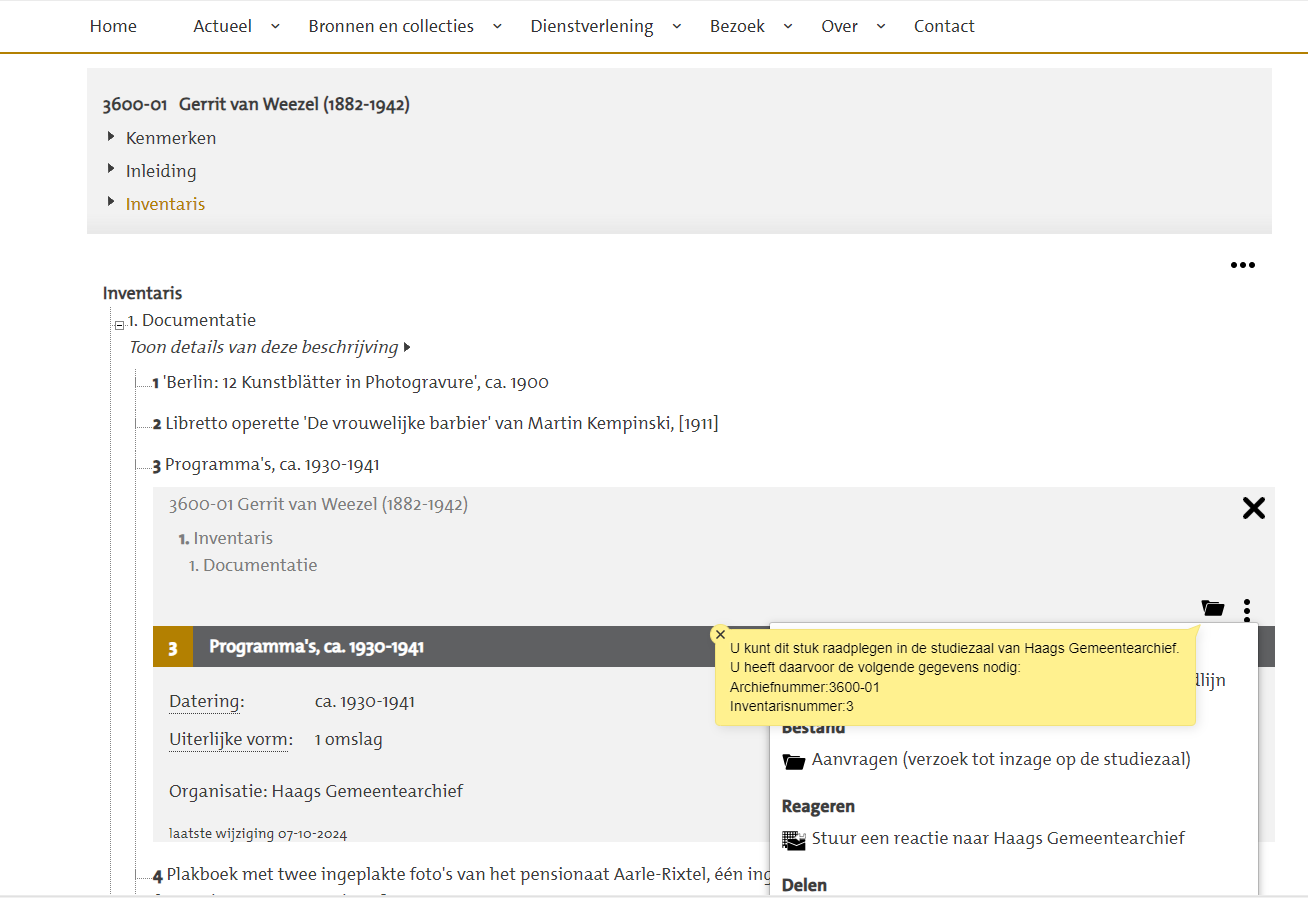
Task: Click the folder icon beside Aanvragen
Action: pyautogui.click(x=794, y=761)
